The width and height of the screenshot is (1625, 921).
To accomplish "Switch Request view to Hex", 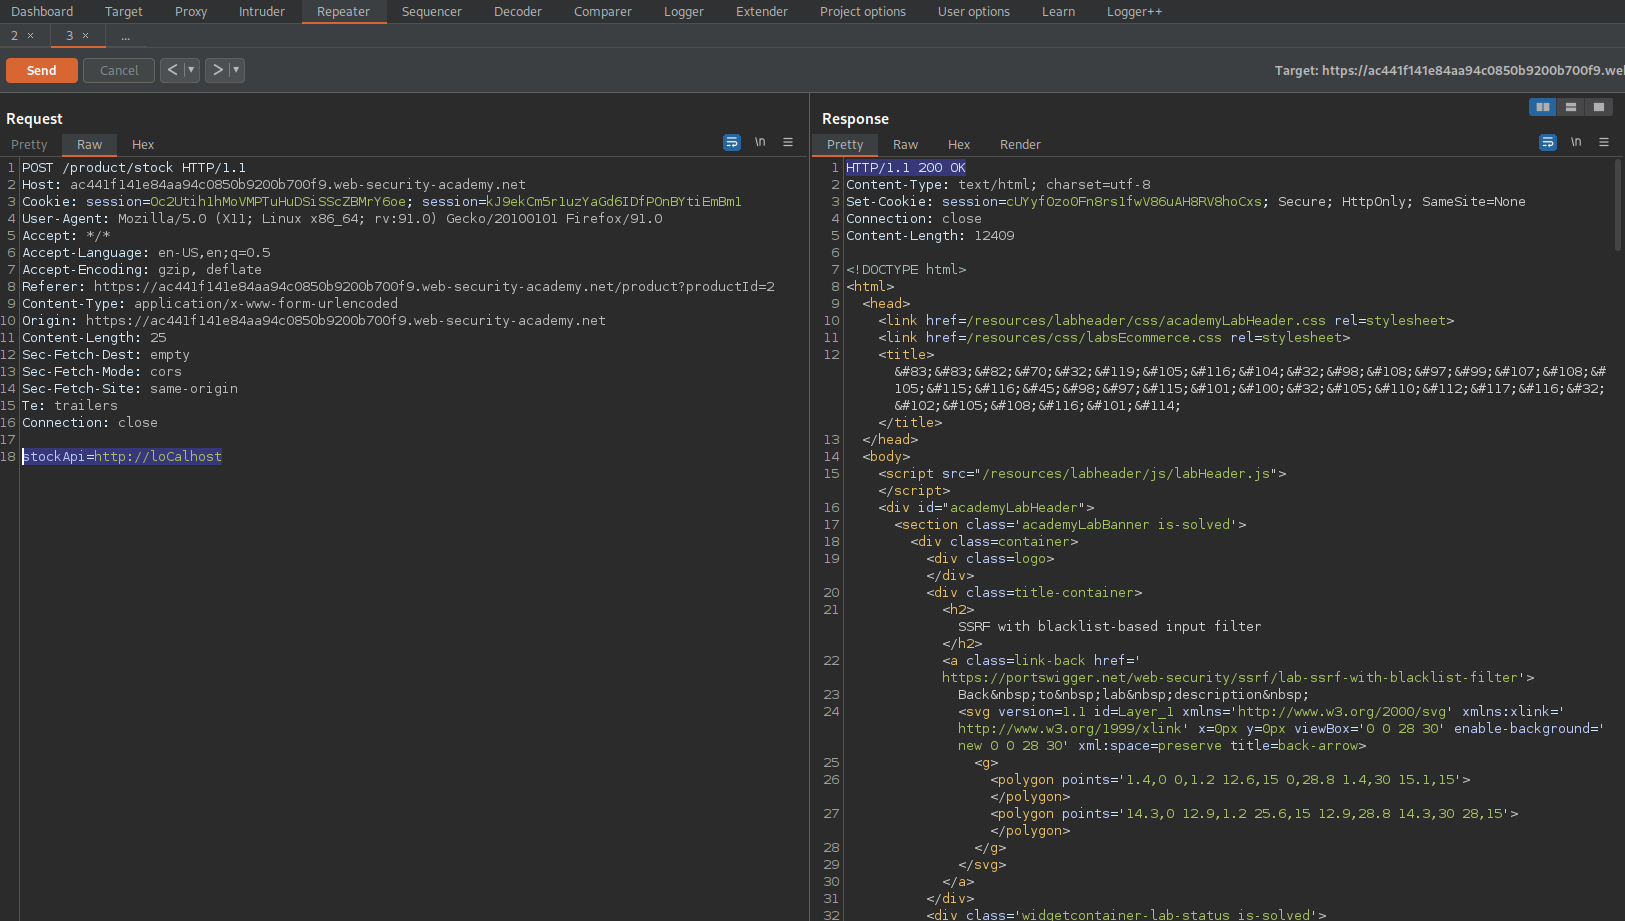I will tap(143, 145).
